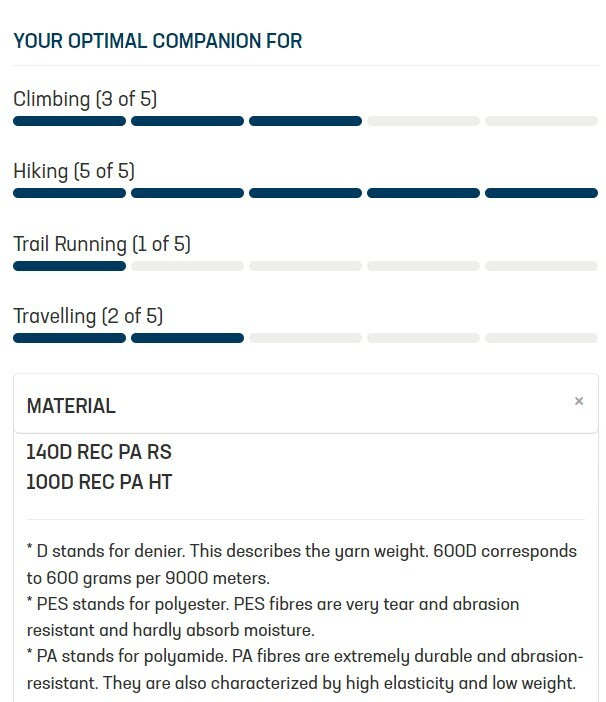Click the 140D REC PA RS material text
606x702 pixels.
(x=99, y=453)
